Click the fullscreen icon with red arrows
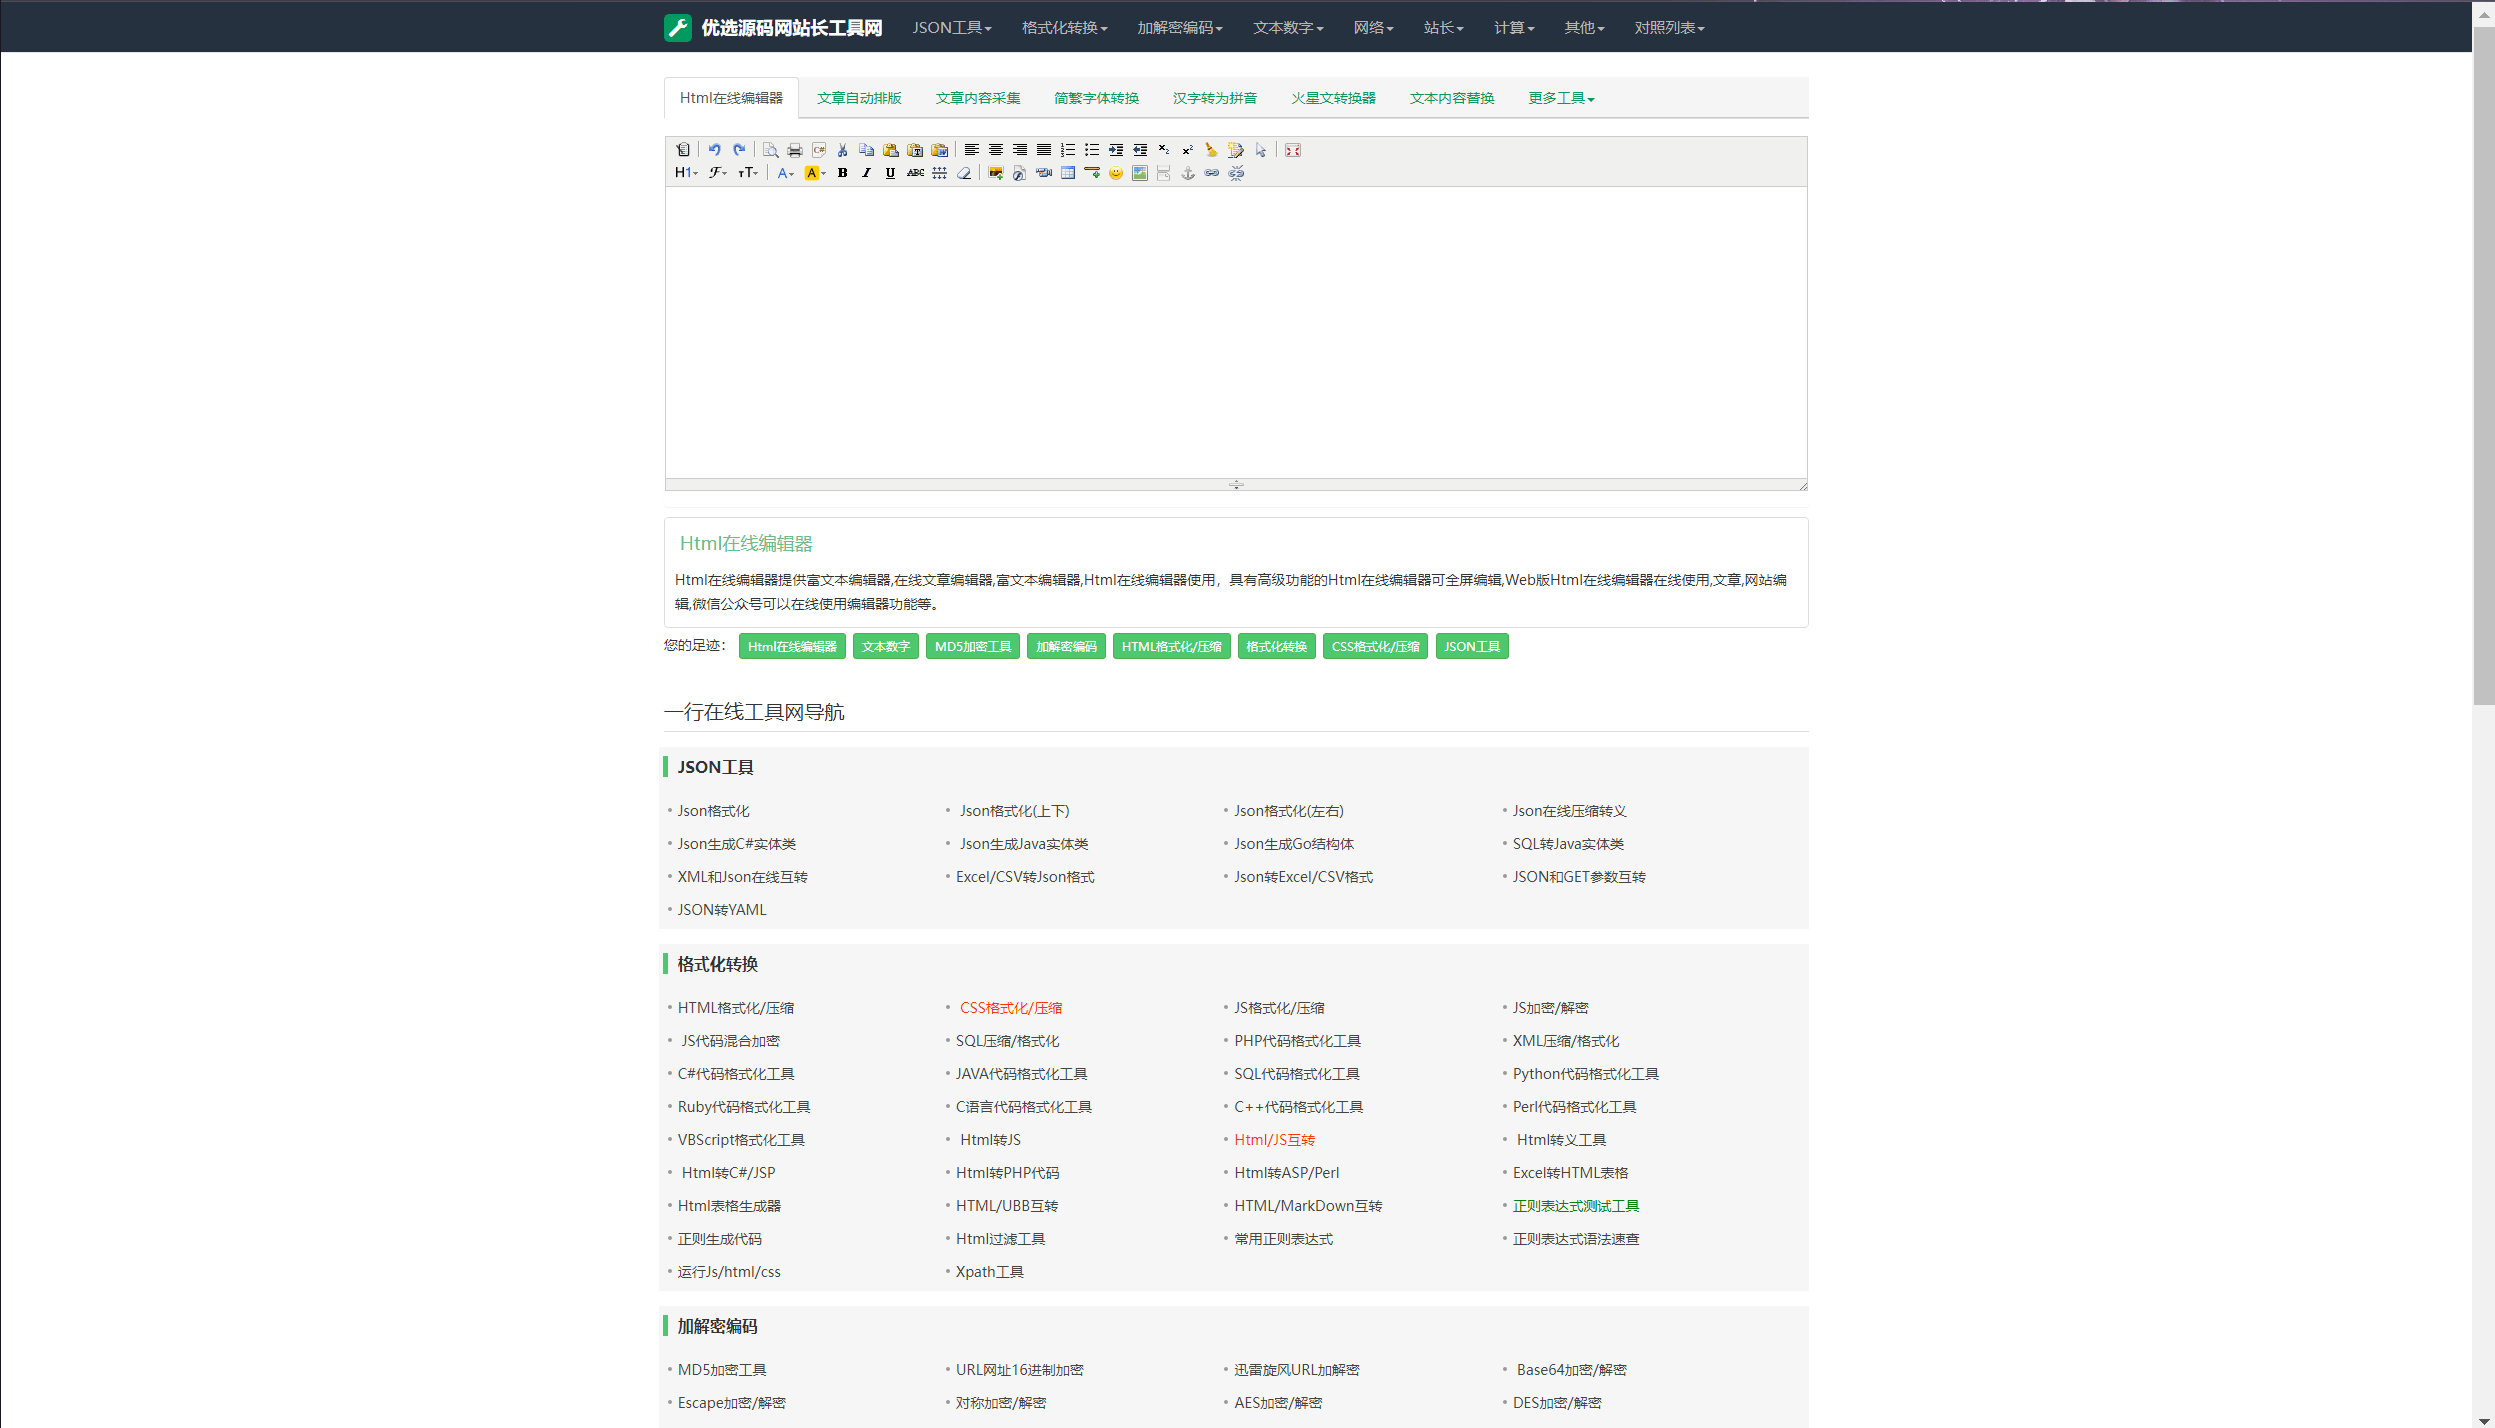2495x1428 pixels. click(x=1292, y=150)
